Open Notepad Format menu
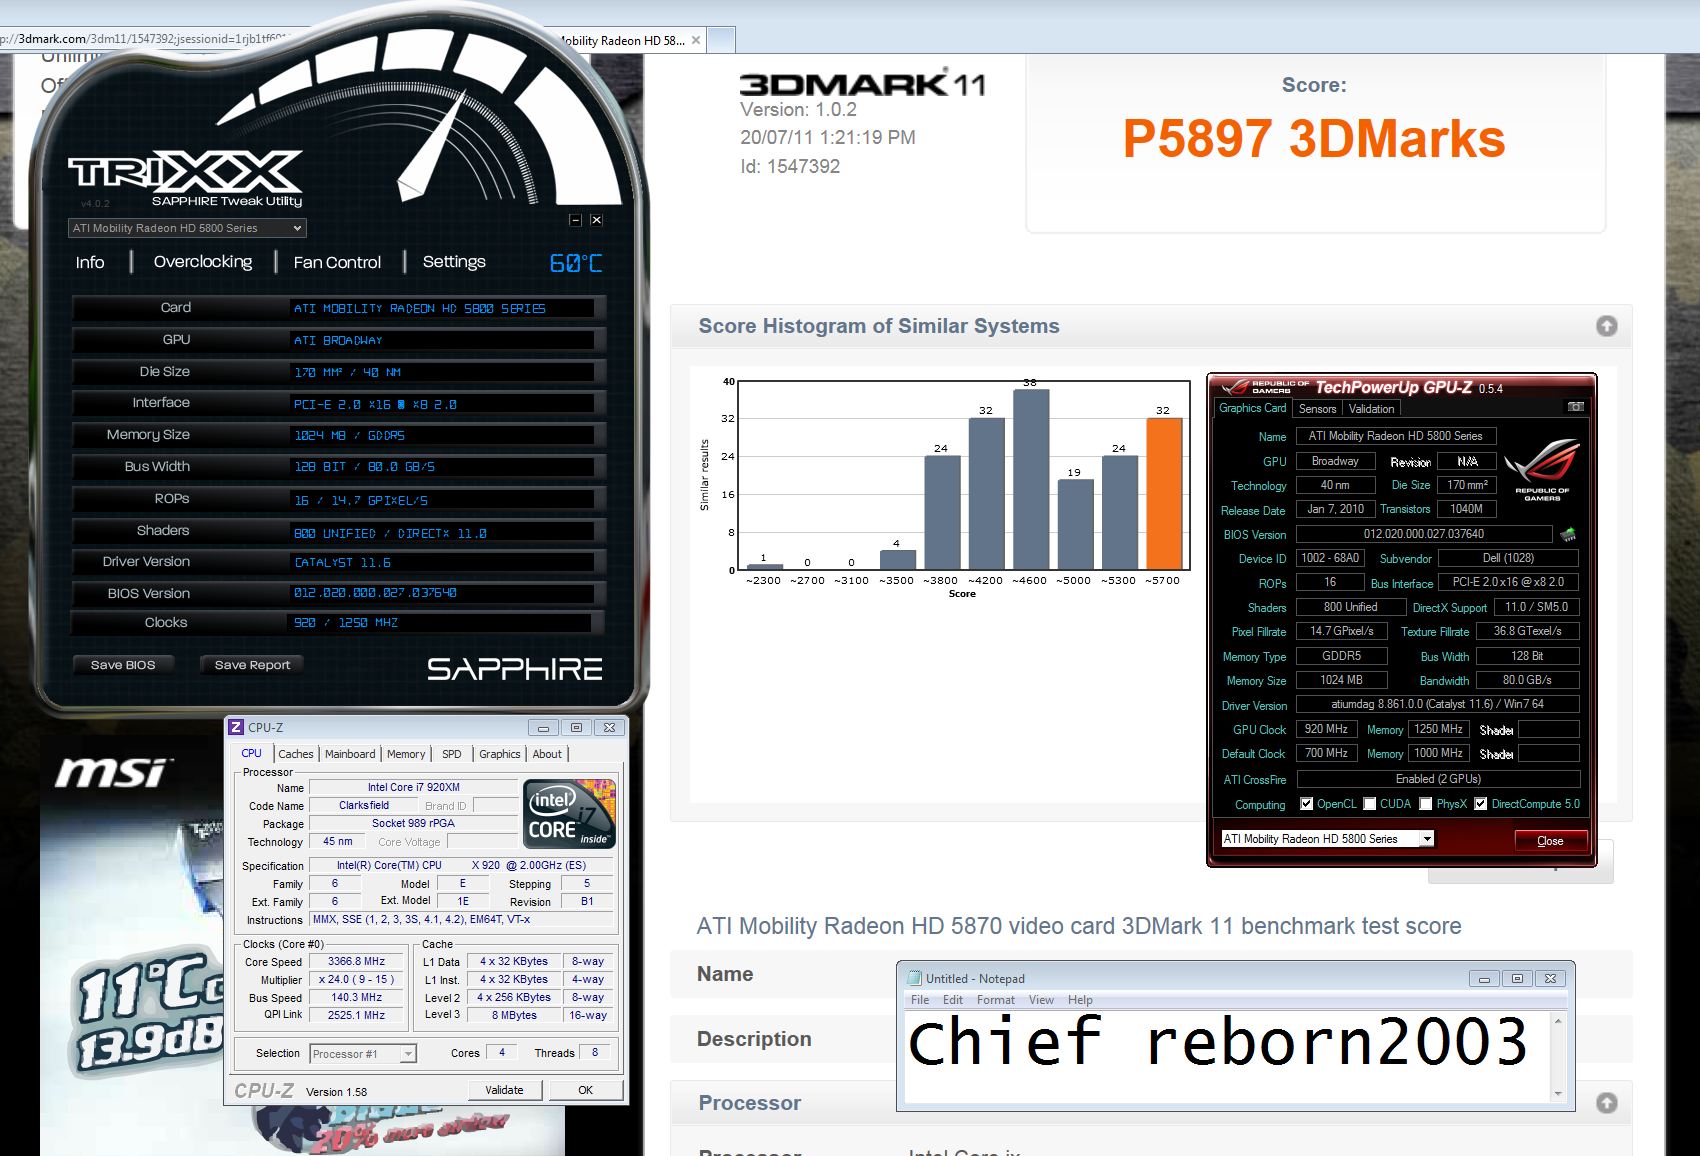1700x1156 pixels. pyautogui.click(x=996, y=1000)
